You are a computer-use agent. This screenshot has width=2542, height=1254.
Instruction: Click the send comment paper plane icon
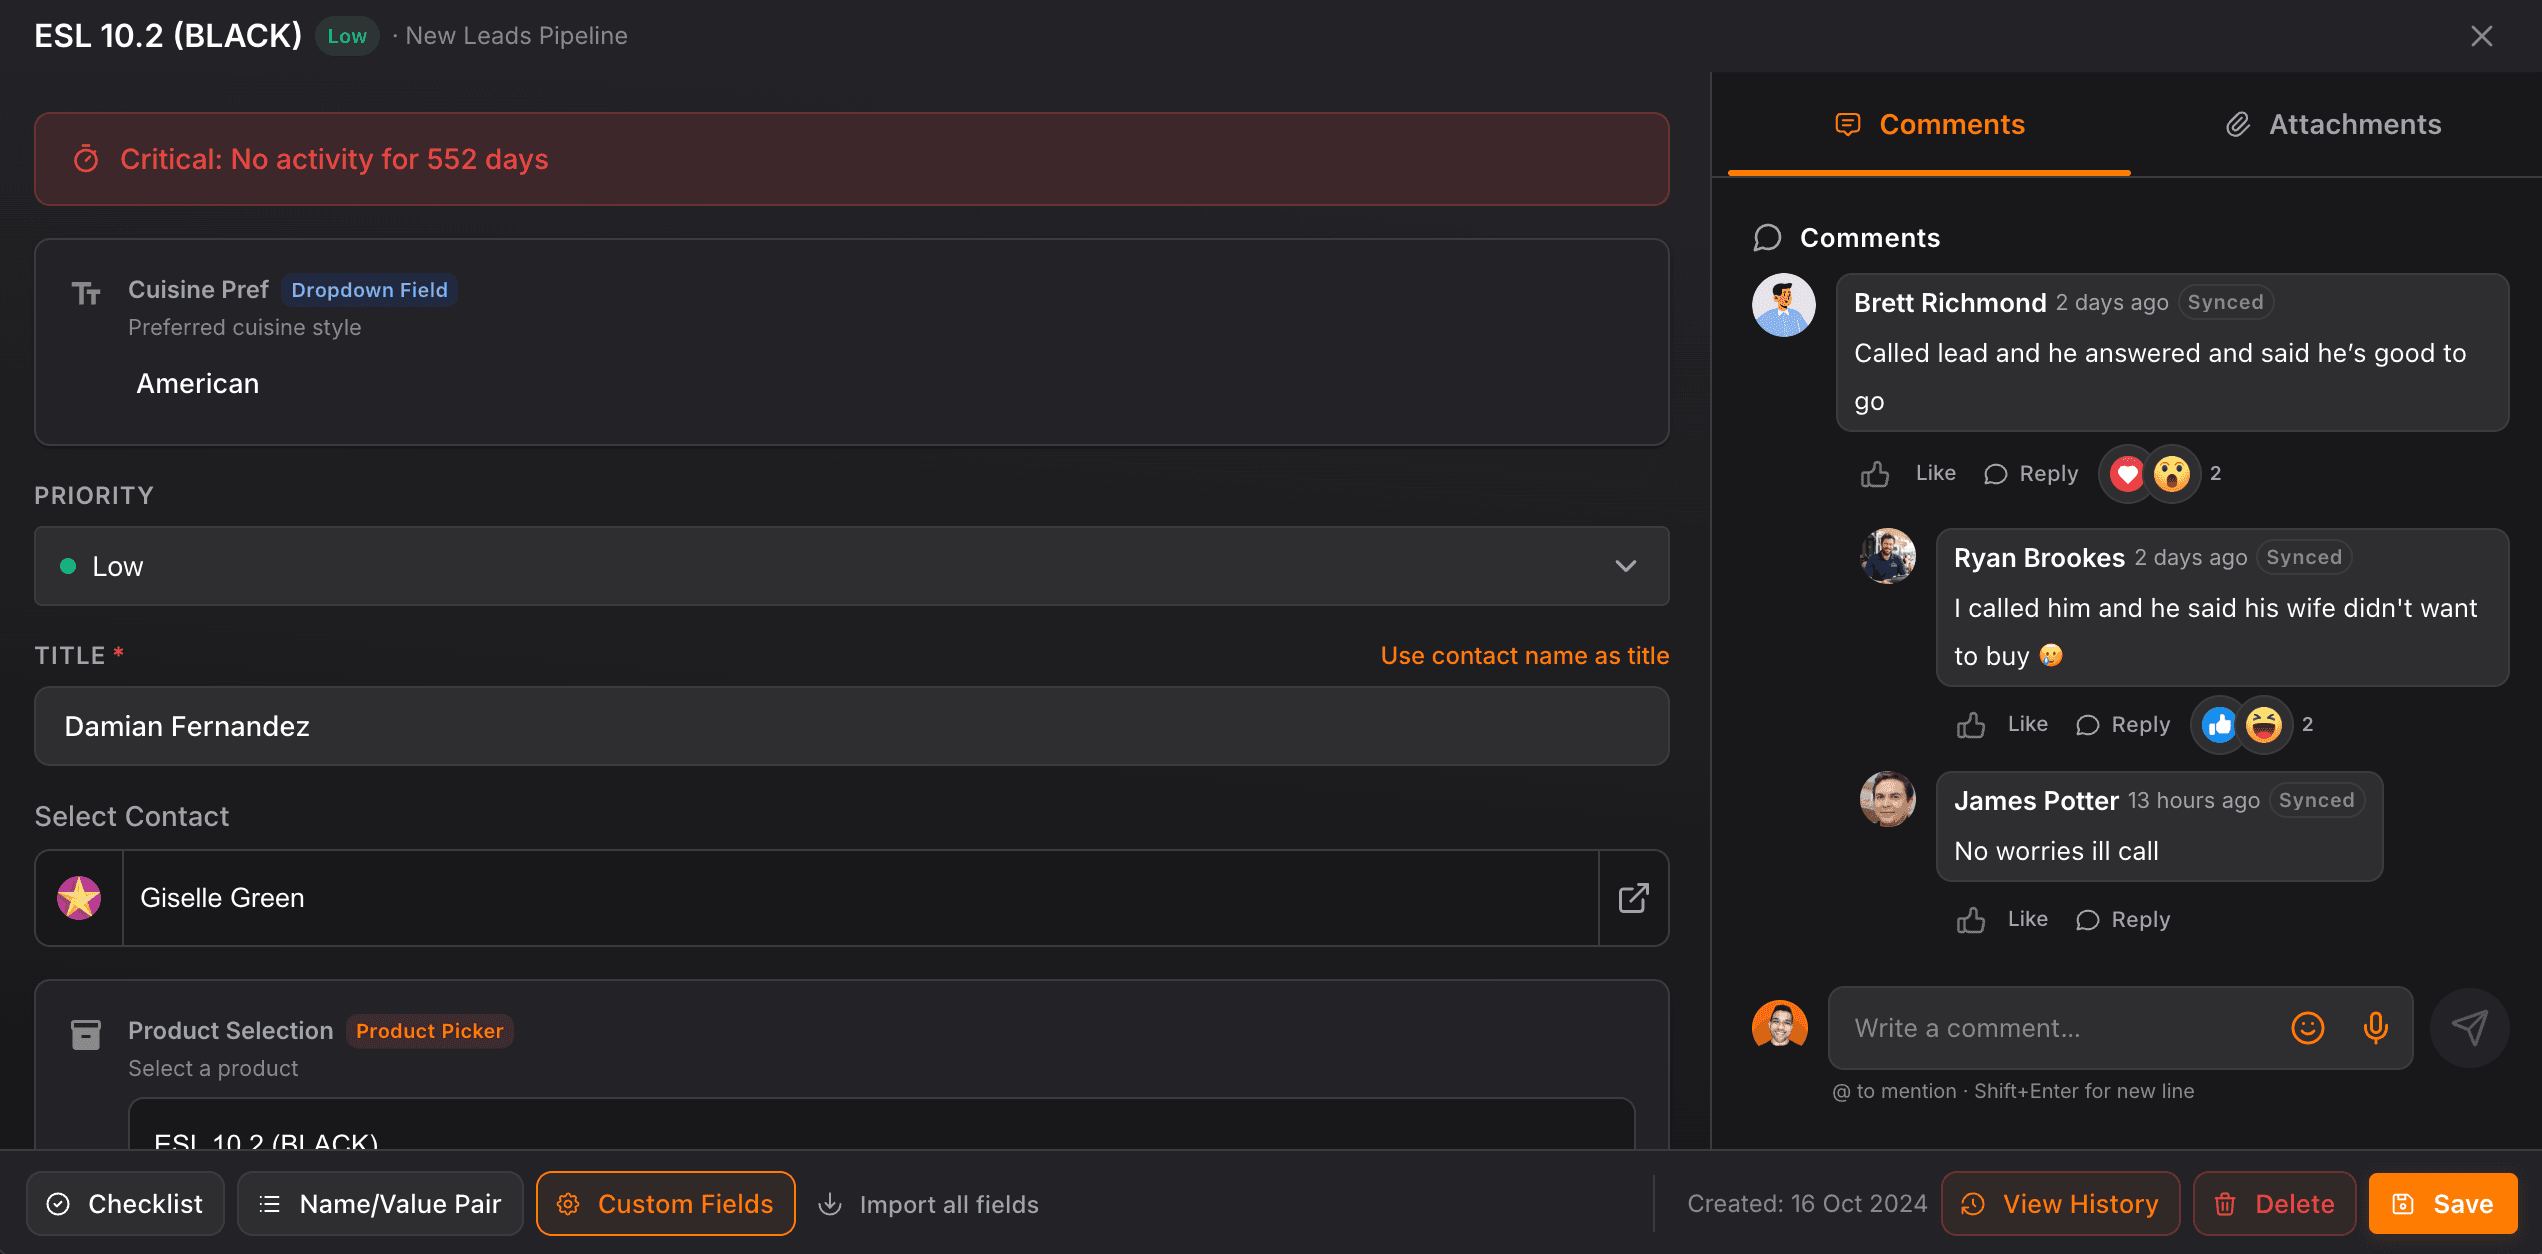tap(2469, 1028)
